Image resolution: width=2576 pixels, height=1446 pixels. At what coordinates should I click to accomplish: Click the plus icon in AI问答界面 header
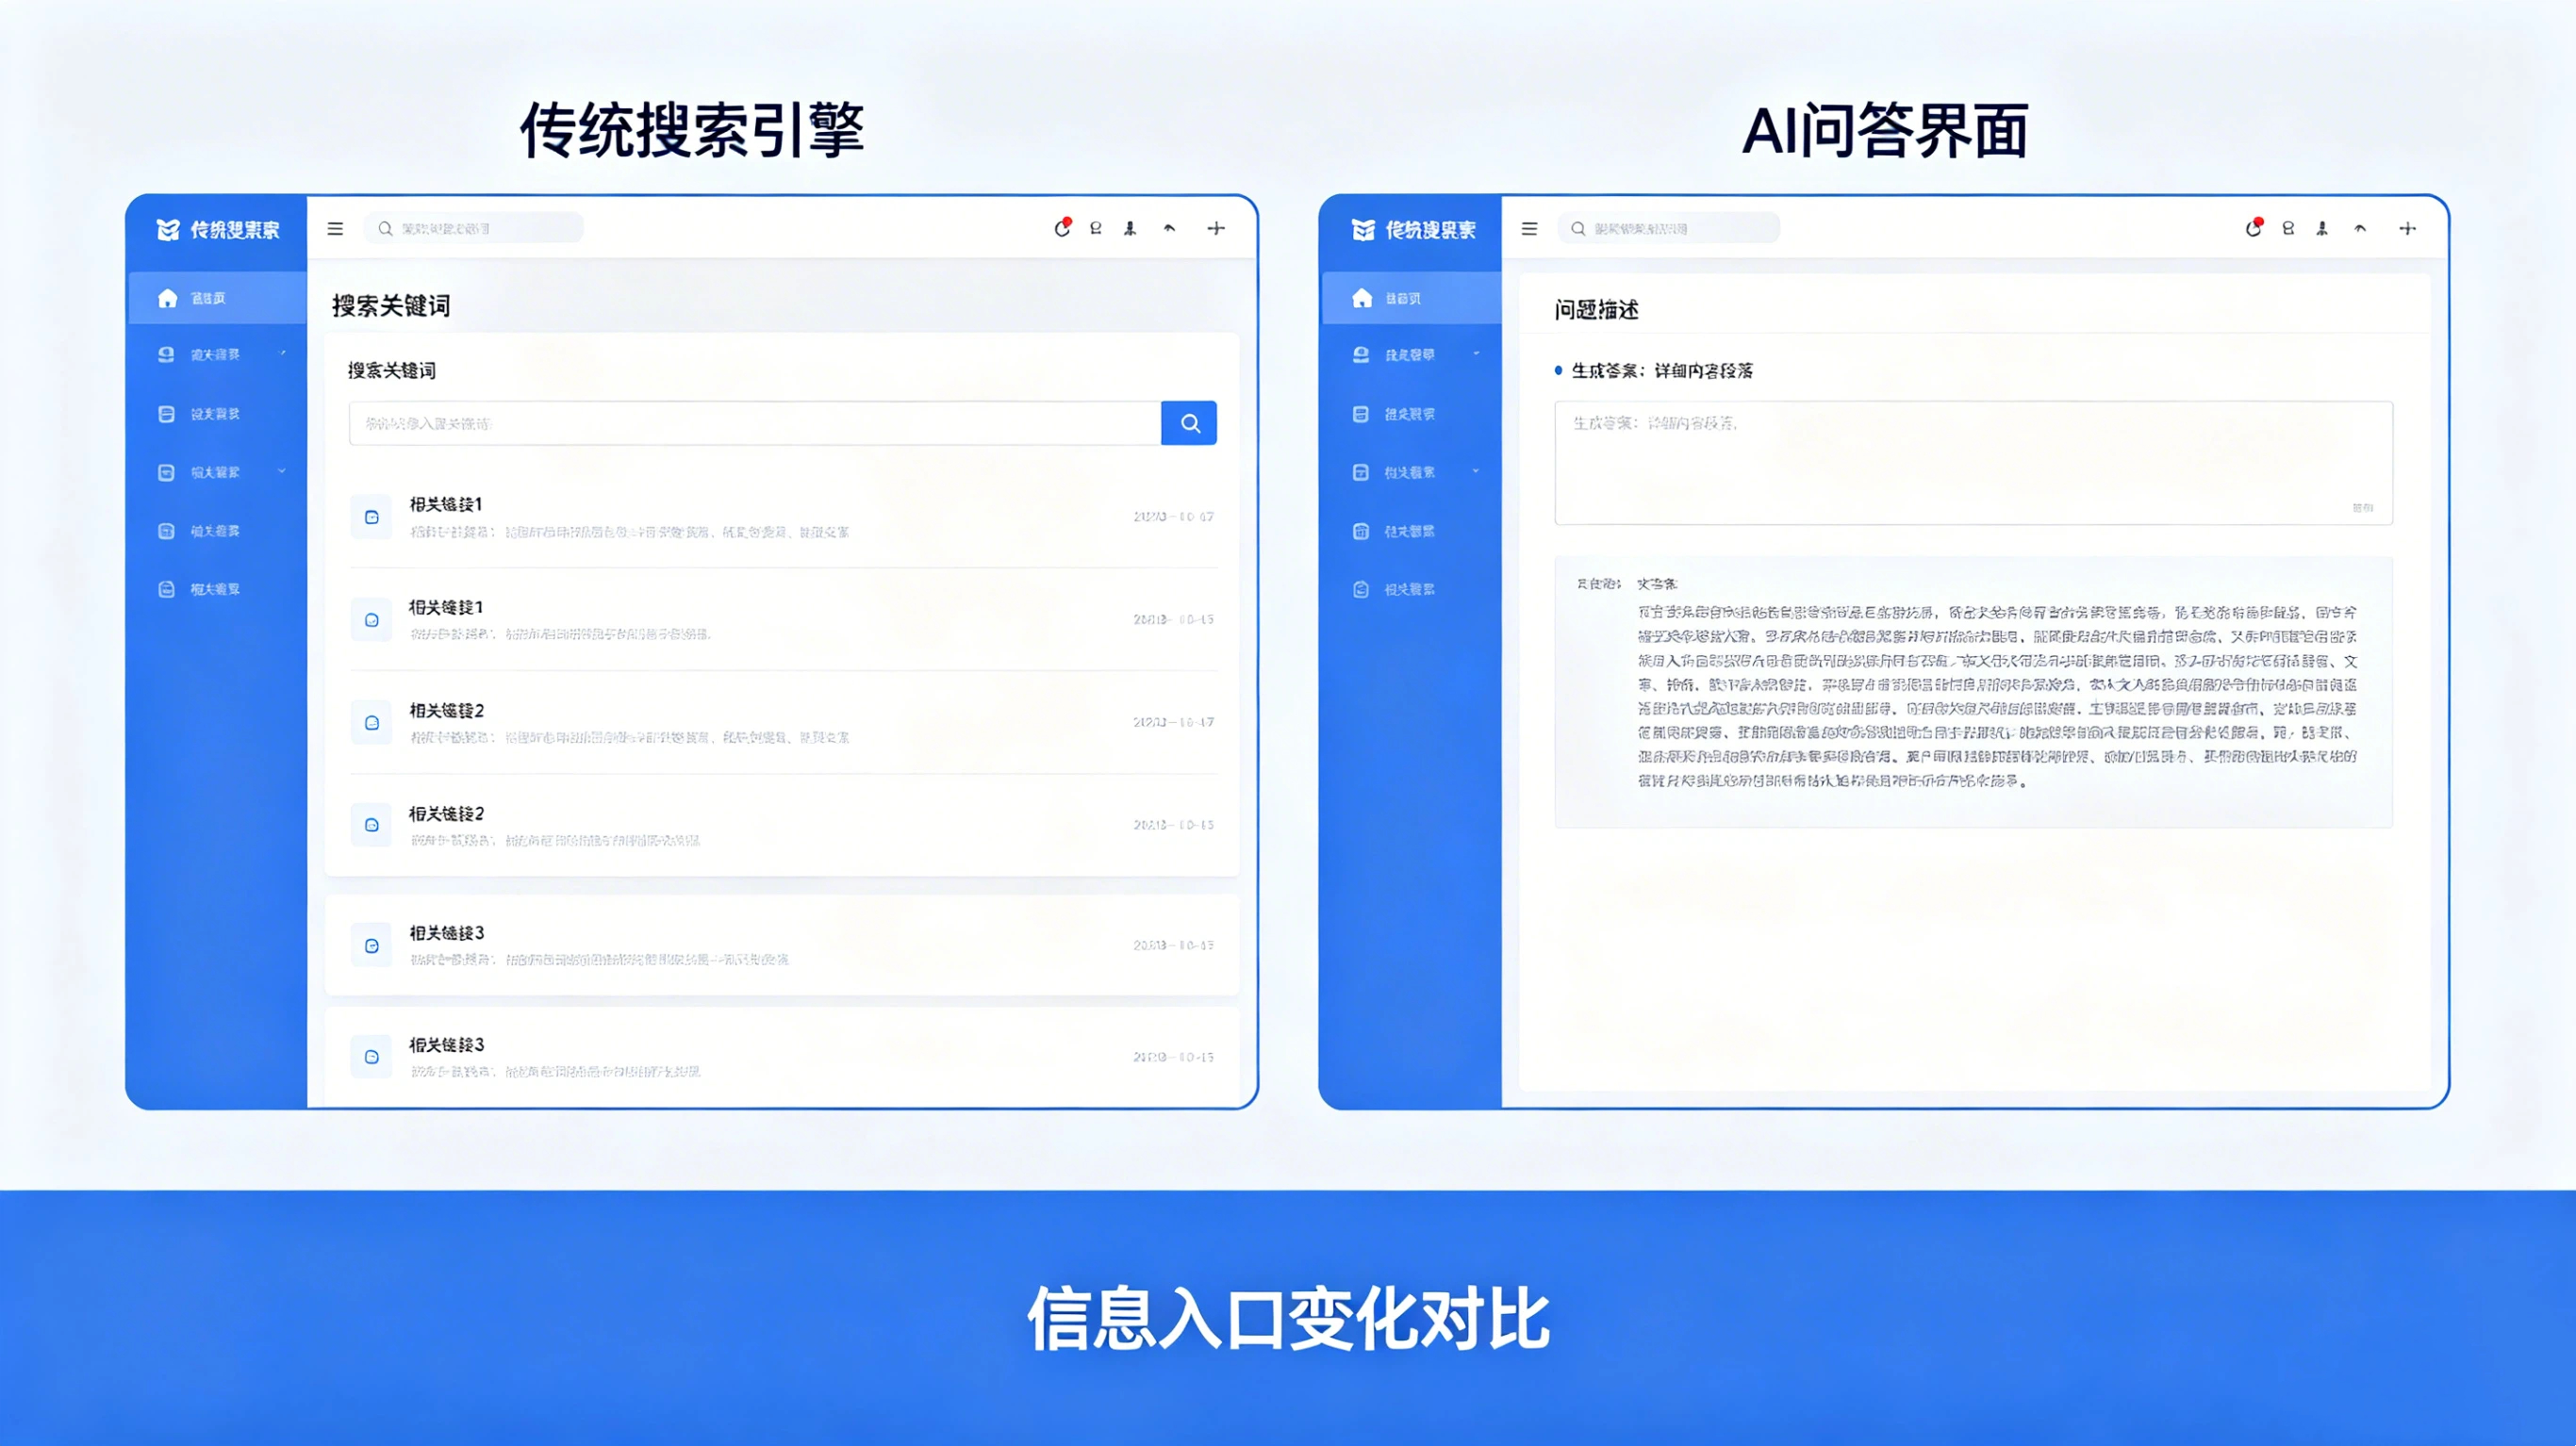(x=2408, y=229)
